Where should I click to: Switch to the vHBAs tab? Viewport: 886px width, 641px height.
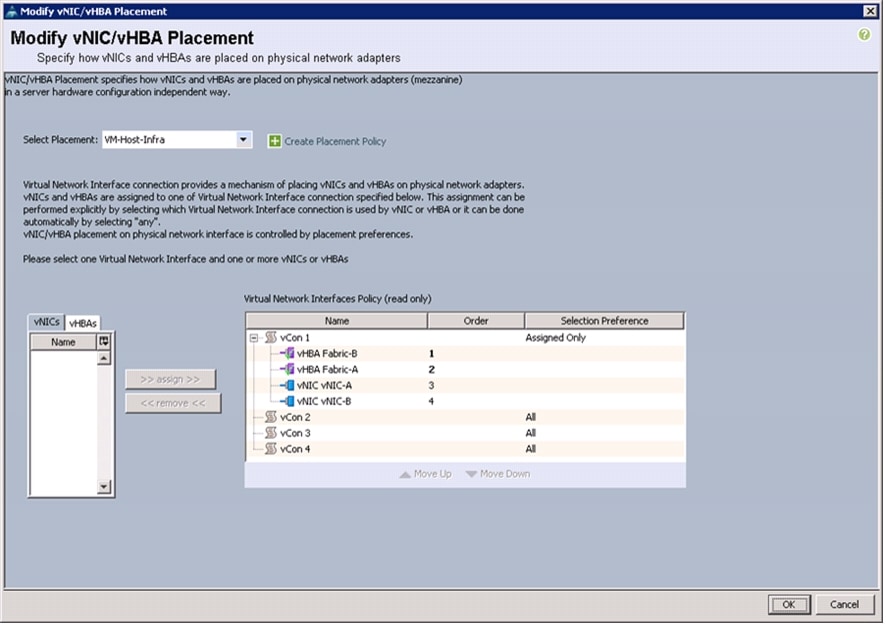(x=82, y=323)
